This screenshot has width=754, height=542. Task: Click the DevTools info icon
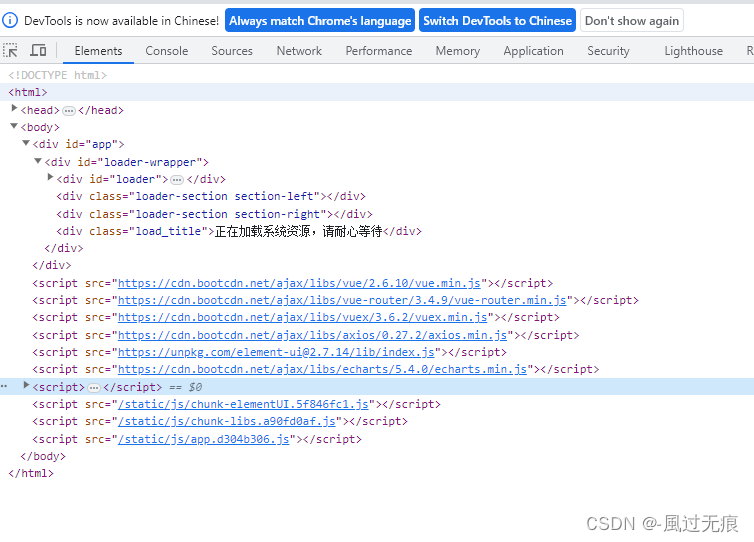click(10, 20)
